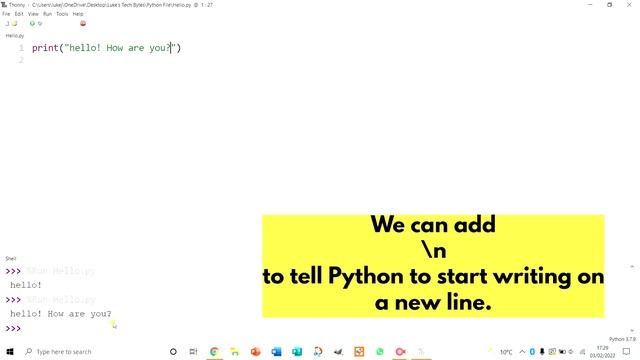Open the pink screen recorder taskbar icon
Viewport: 640px width, 360px height.
tap(400, 351)
